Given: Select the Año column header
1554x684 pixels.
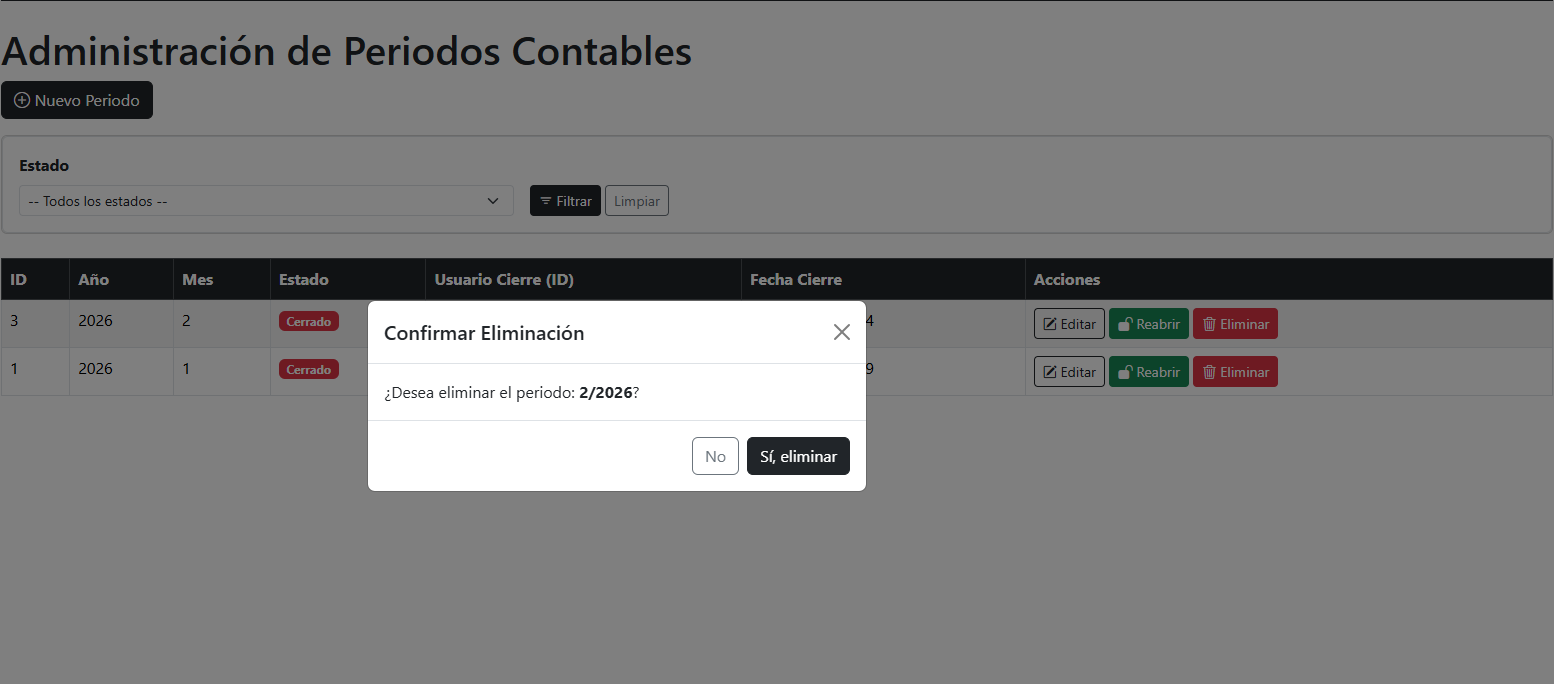Looking at the screenshot, I should [94, 279].
